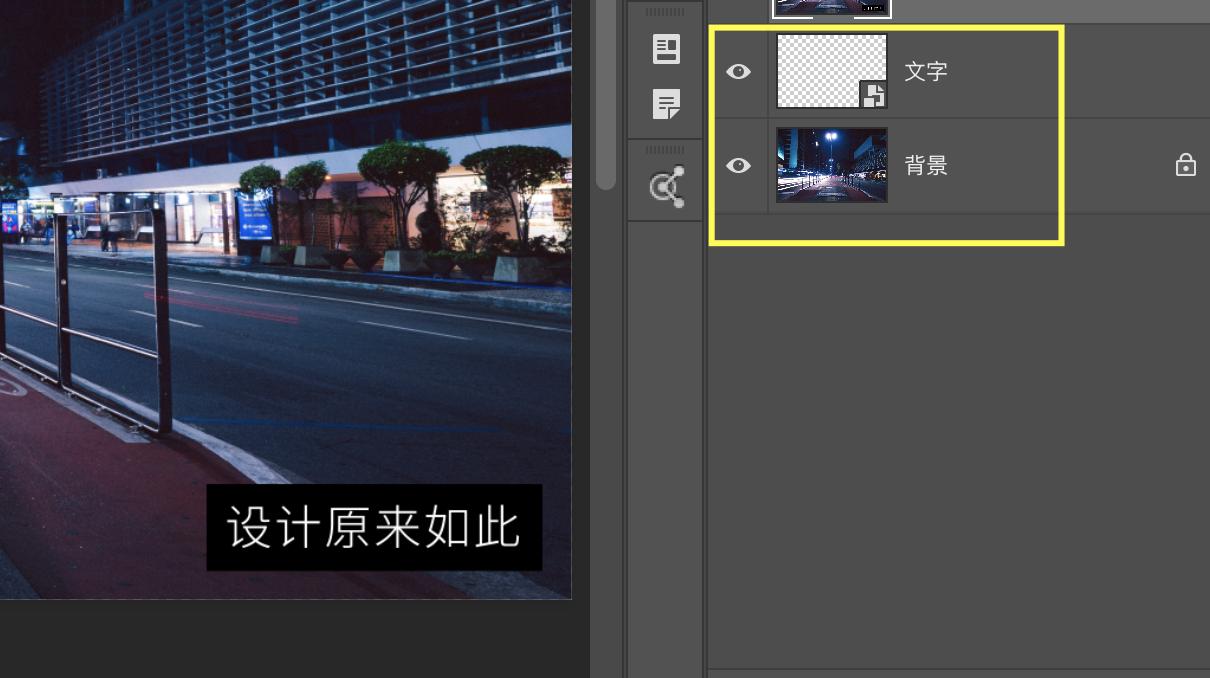Select the 背景 layer entry
The height and width of the screenshot is (678, 1210).
click(x=960, y=165)
